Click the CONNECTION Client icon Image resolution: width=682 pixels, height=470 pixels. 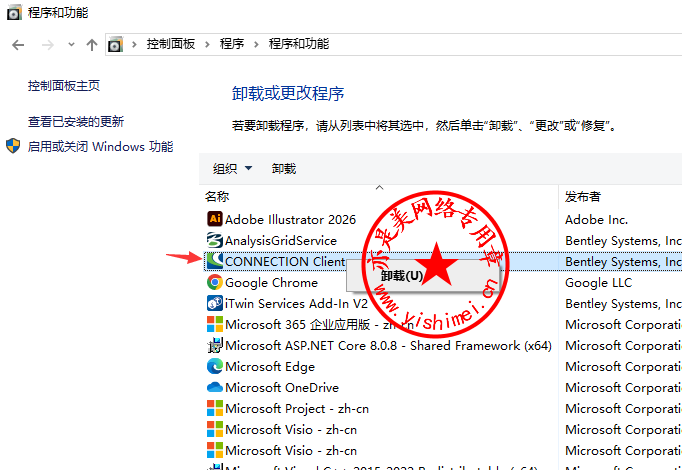click(214, 261)
